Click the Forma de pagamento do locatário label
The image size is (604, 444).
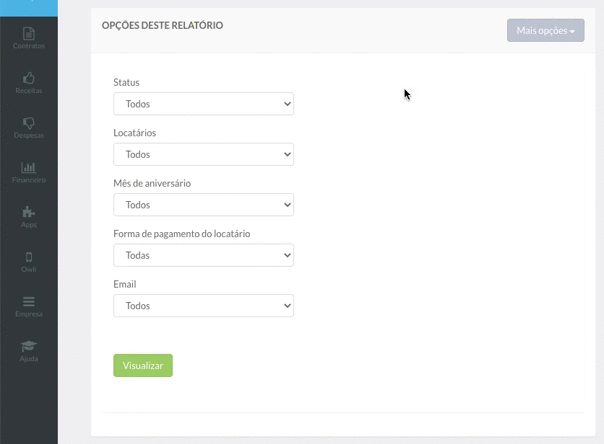click(x=181, y=234)
